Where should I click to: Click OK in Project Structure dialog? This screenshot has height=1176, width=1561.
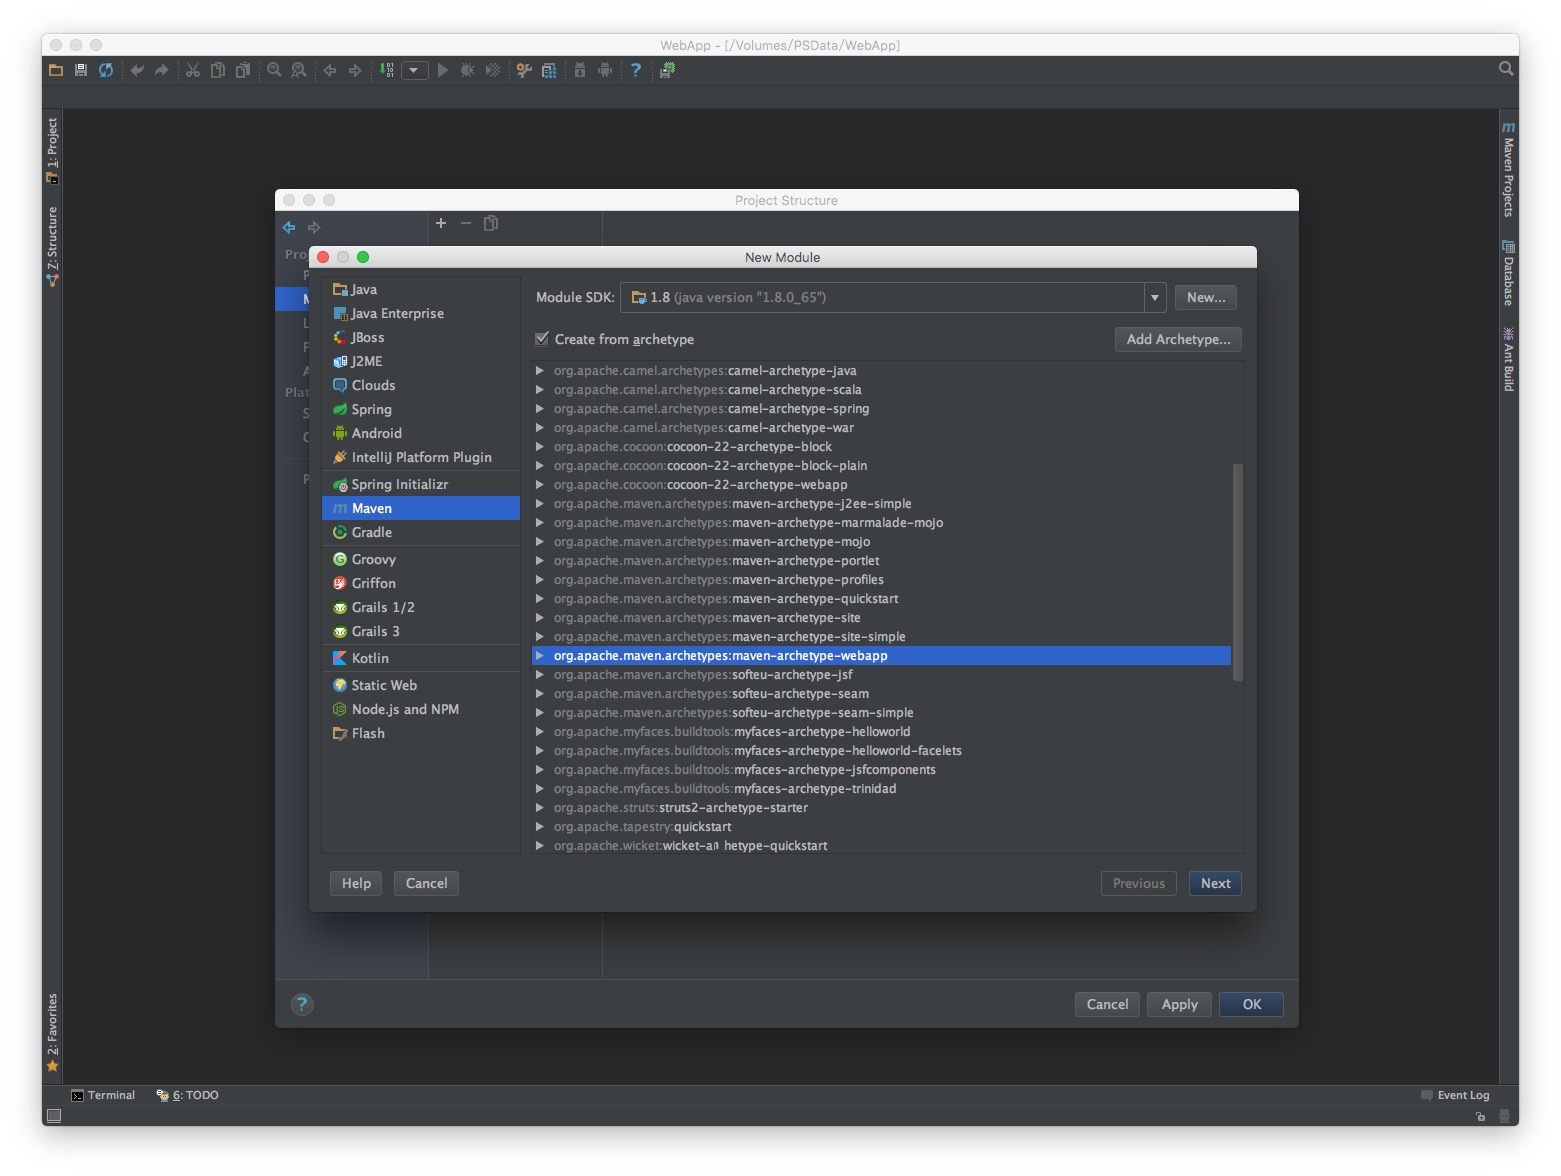point(1251,1004)
